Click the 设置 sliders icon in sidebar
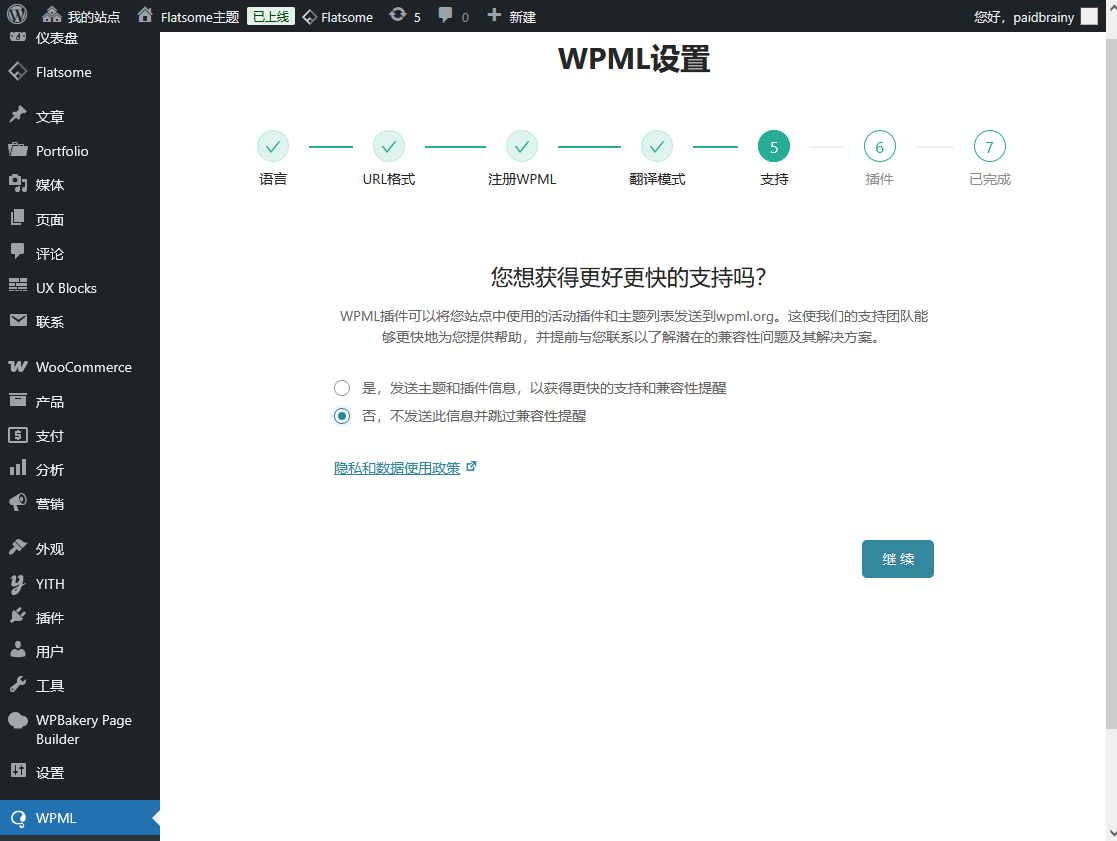Screen dimensions: 1117x841 18,771
